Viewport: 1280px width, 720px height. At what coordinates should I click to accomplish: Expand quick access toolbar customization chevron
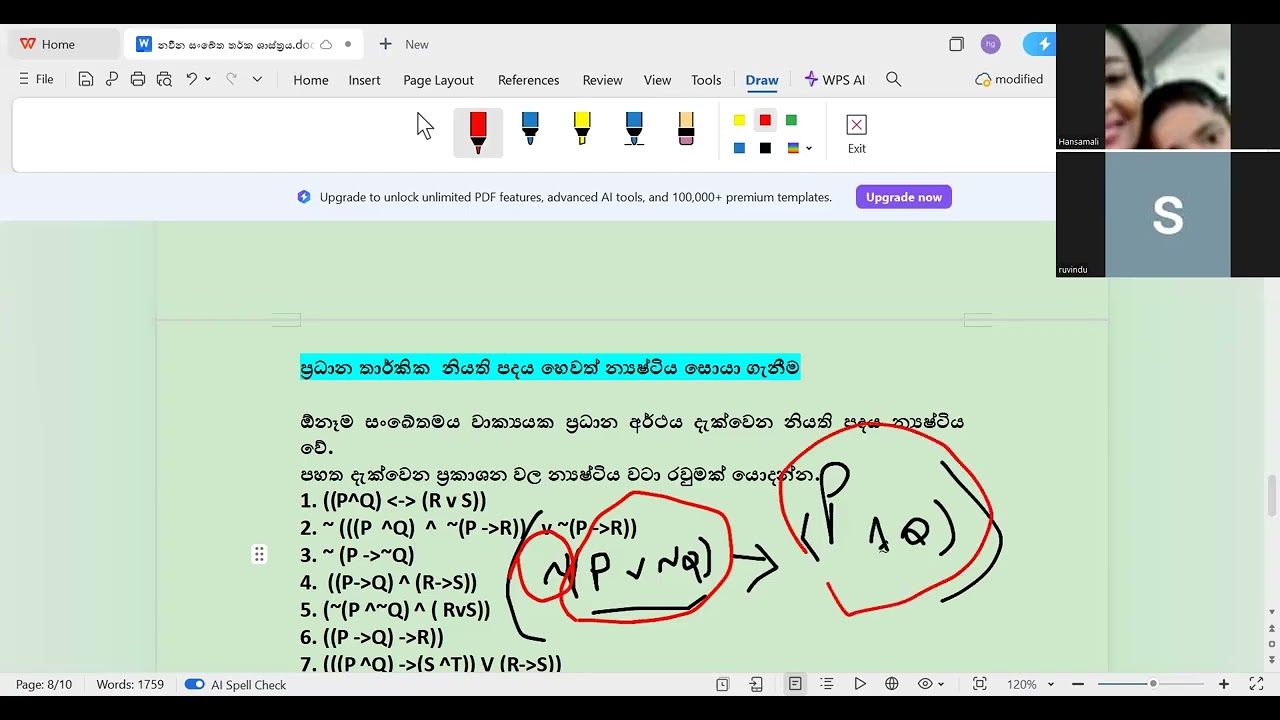pos(257,79)
